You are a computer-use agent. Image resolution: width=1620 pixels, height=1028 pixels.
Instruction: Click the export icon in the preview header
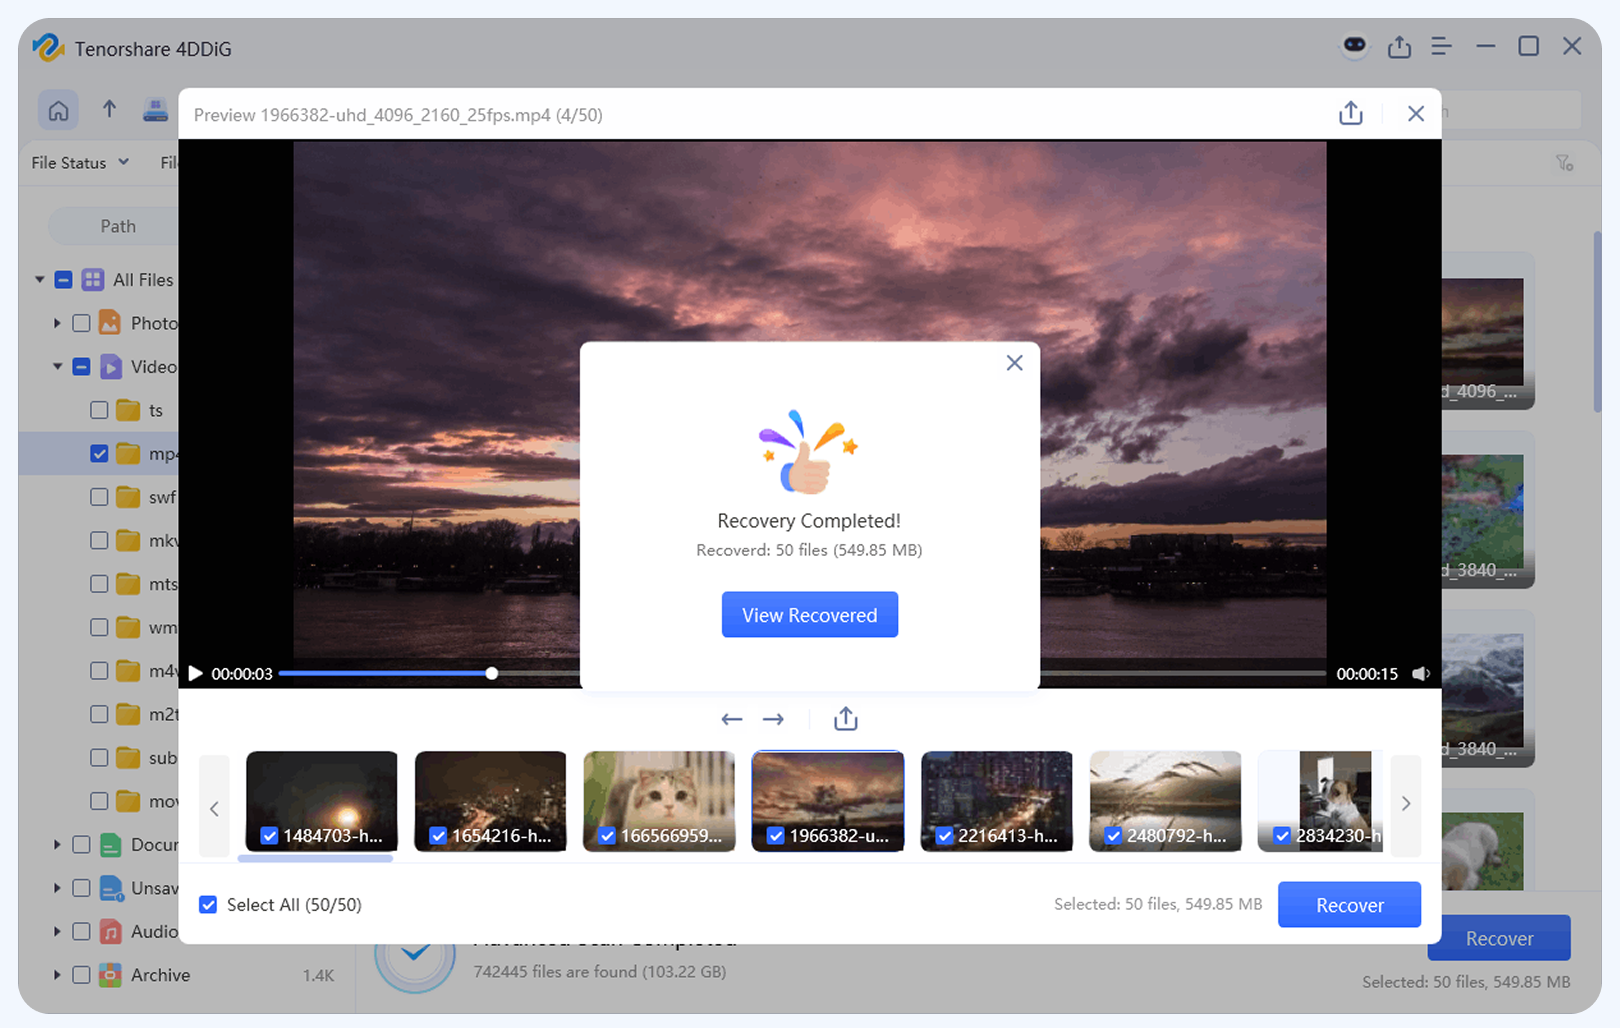(x=1350, y=114)
